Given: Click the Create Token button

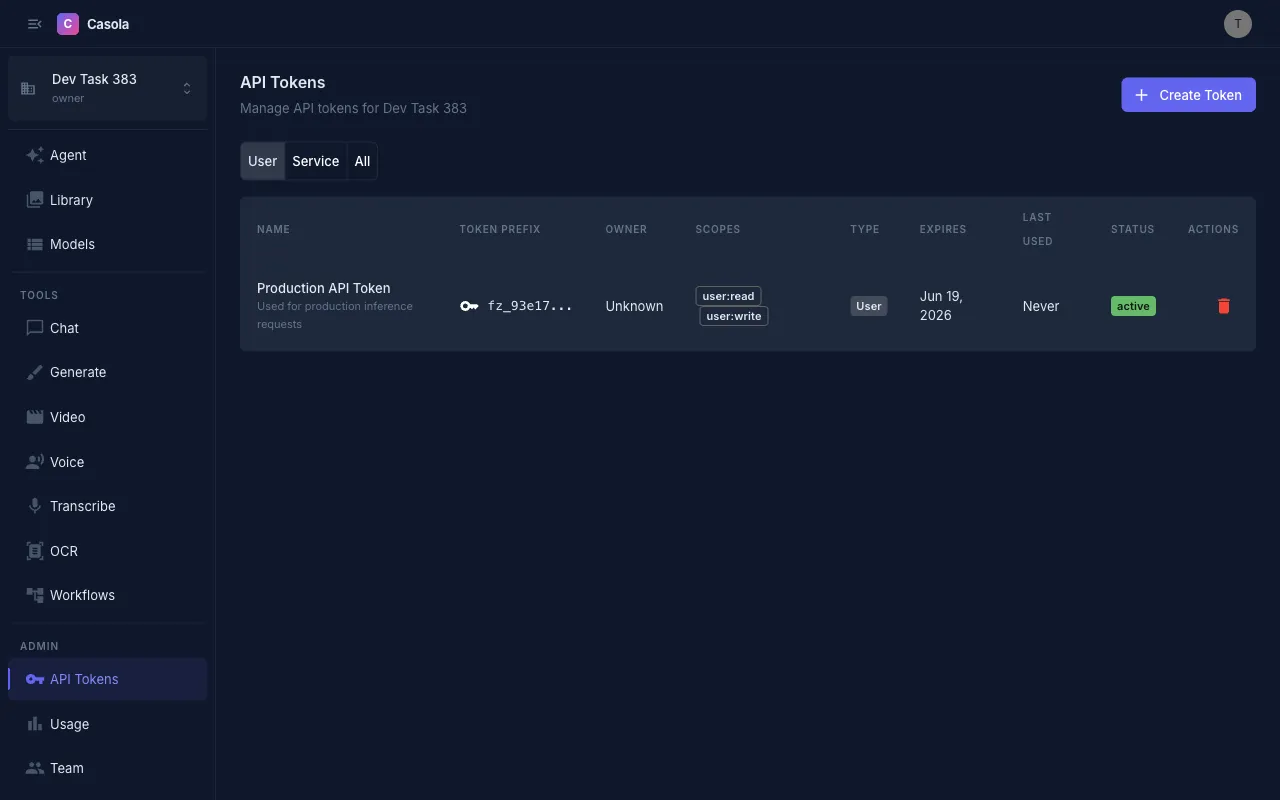Looking at the screenshot, I should tap(1188, 94).
